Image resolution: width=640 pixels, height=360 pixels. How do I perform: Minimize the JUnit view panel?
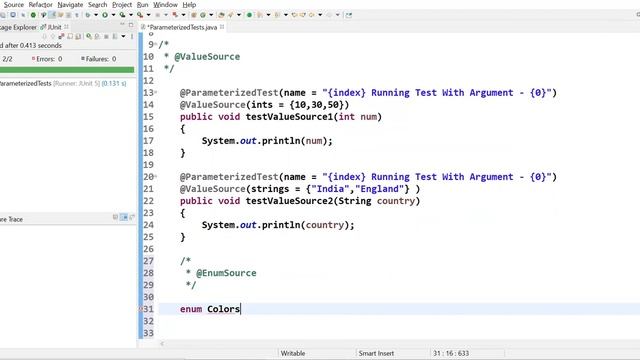pyautogui.click(x=122, y=24)
